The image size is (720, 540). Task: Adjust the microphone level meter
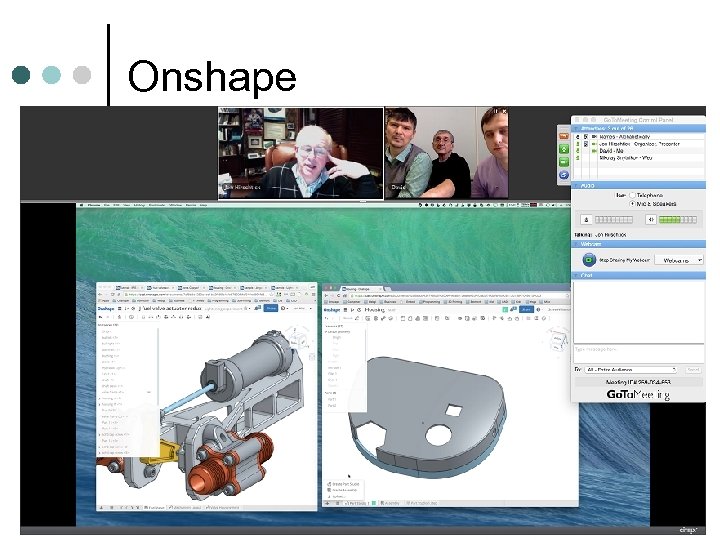pos(613,220)
